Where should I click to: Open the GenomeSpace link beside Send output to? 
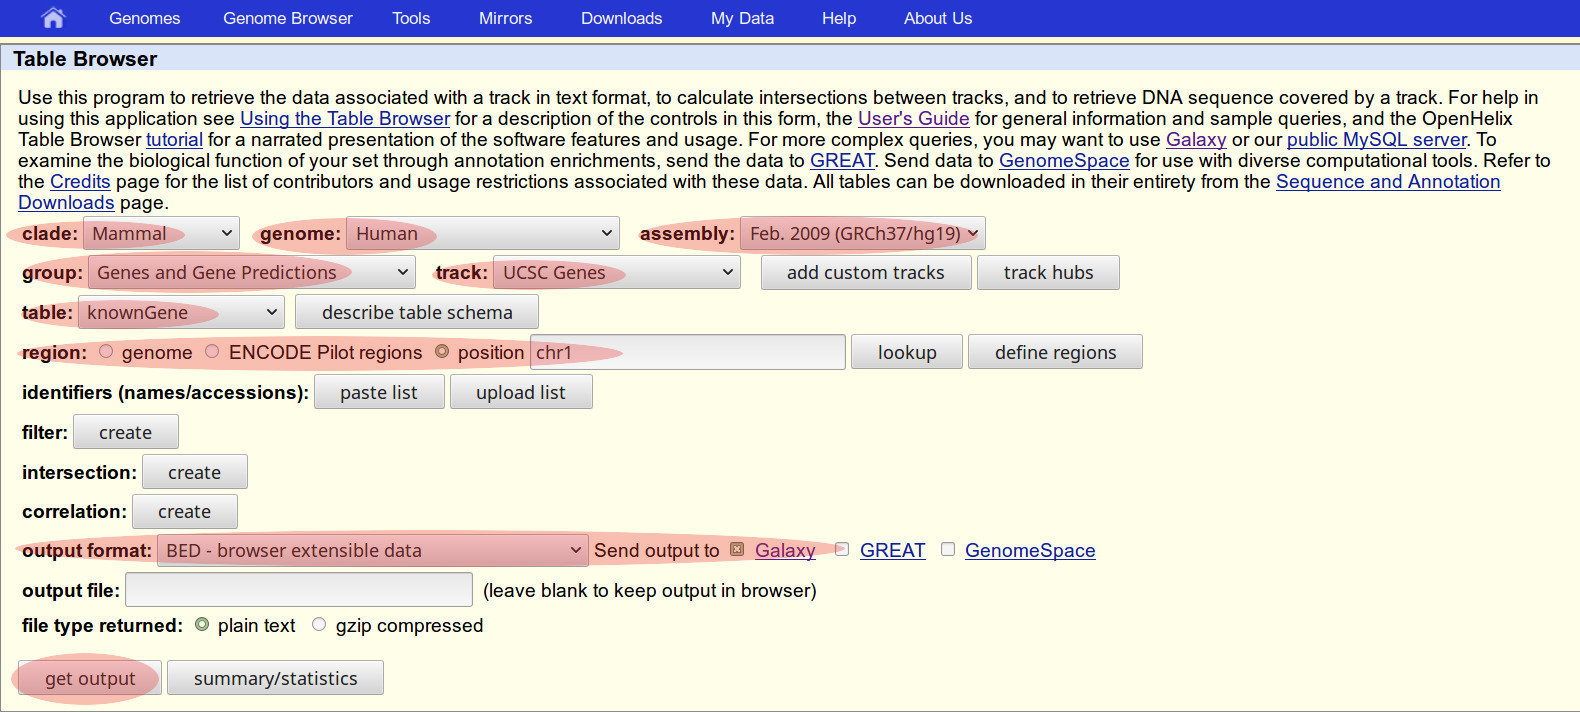(x=1030, y=550)
